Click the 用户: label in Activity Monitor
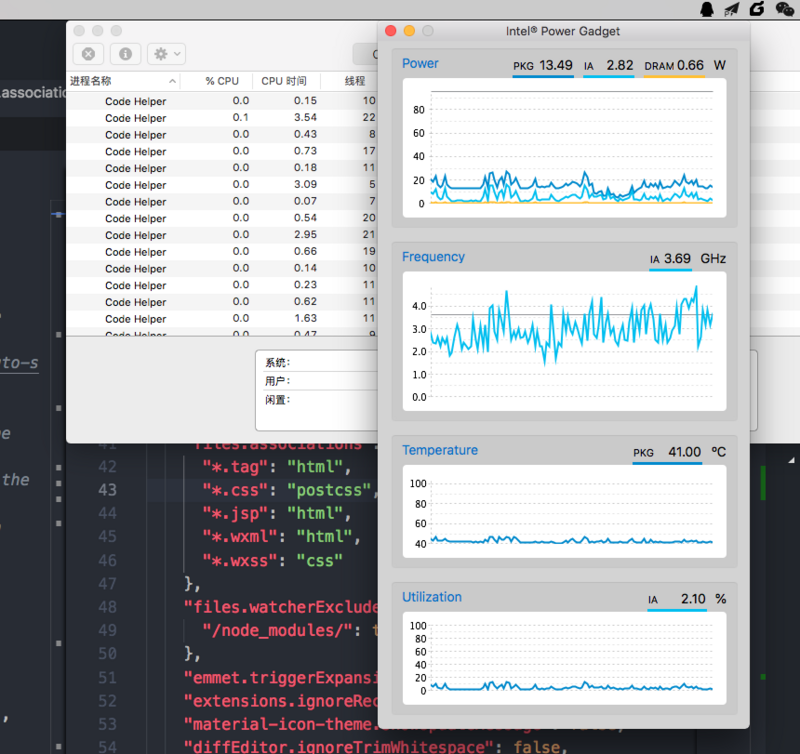The height and width of the screenshot is (754, 800). [x=278, y=381]
